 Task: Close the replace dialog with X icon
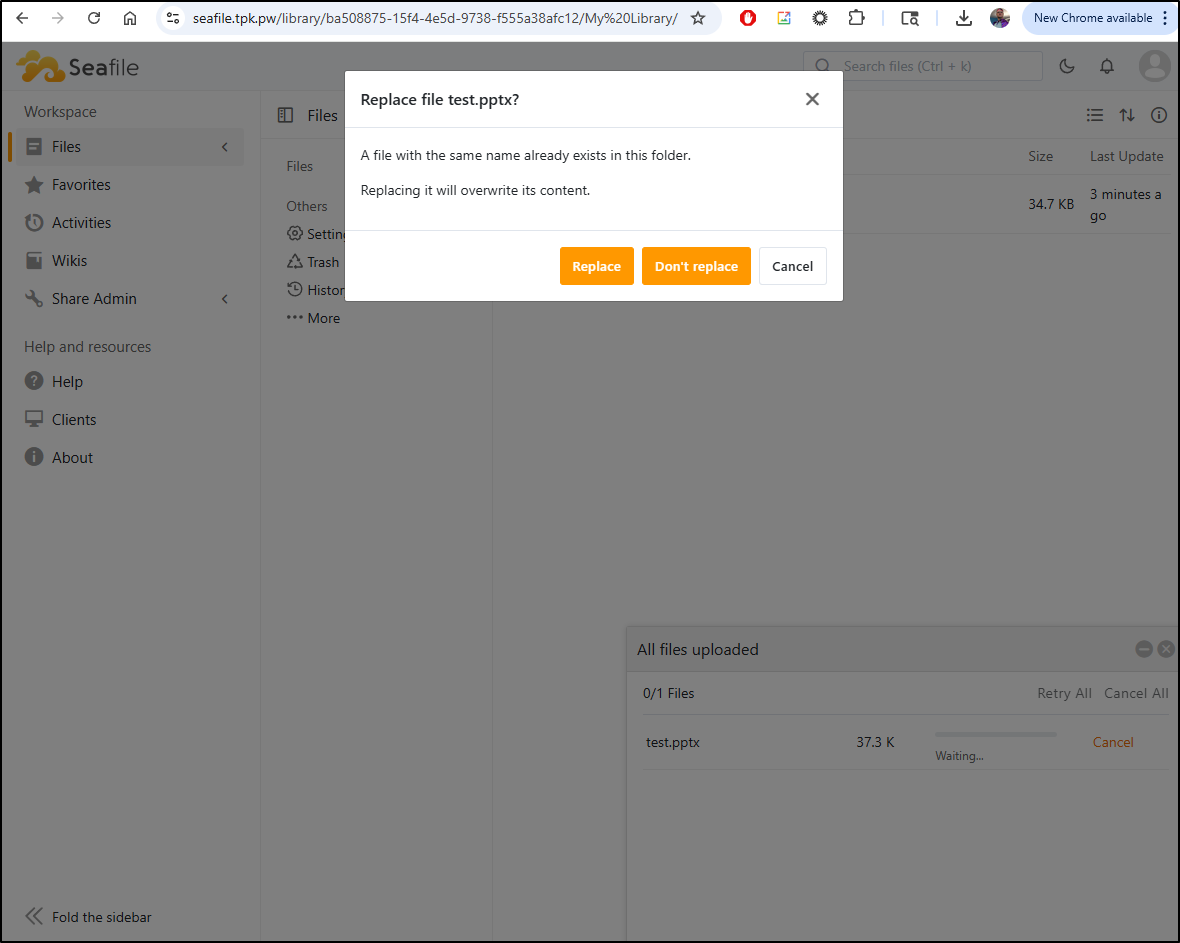click(812, 99)
